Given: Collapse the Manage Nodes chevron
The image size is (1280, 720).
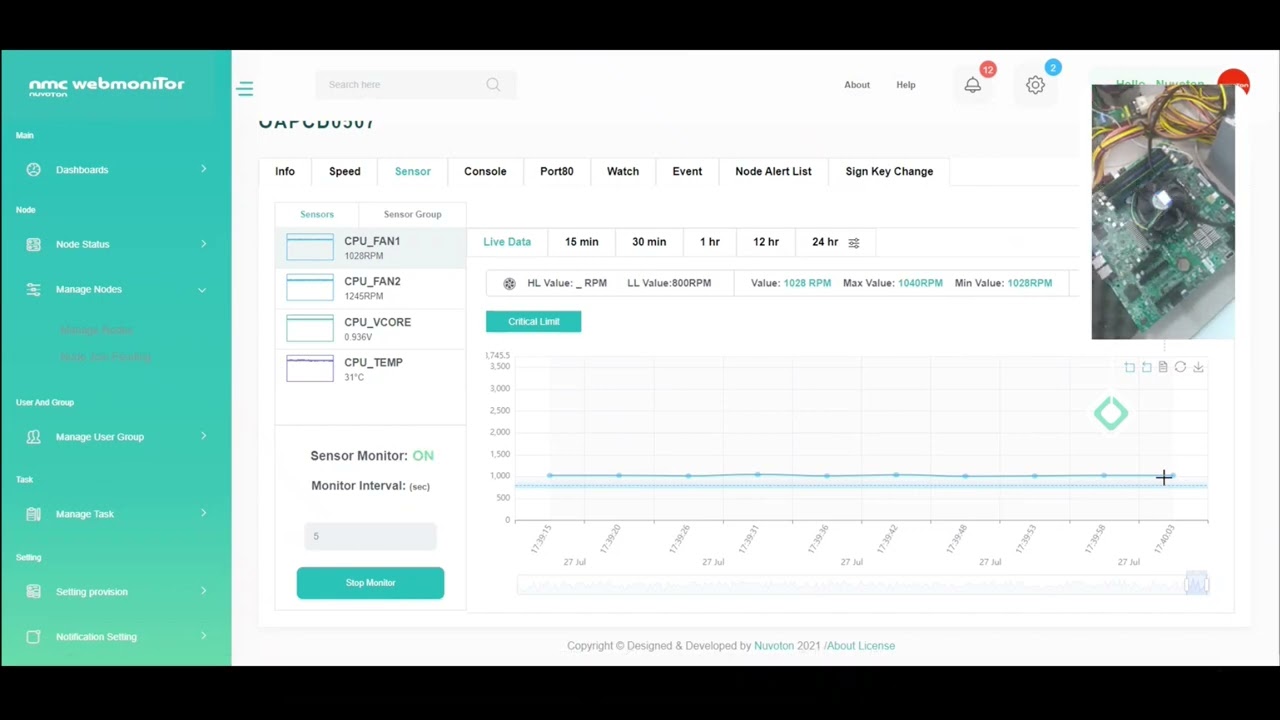Looking at the screenshot, I should coord(202,290).
